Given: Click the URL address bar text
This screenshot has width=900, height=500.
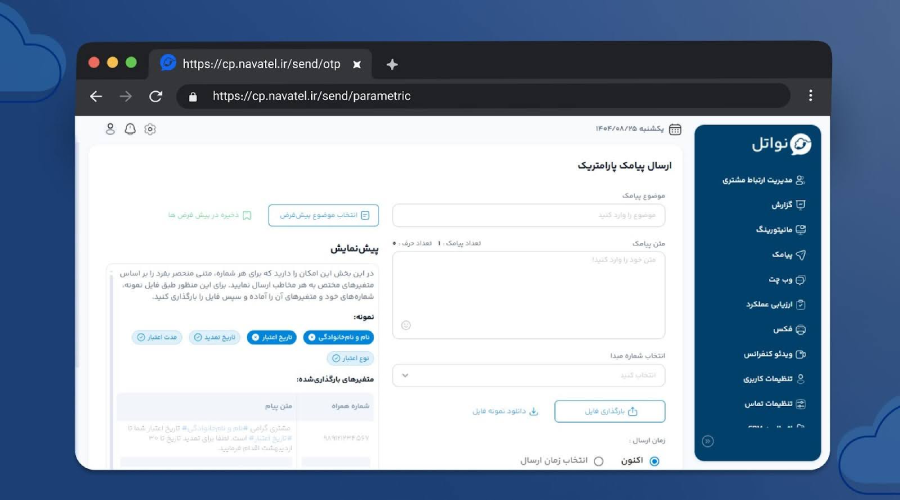Looking at the screenshot, I should pyautogui.click(x=312, y=96).
